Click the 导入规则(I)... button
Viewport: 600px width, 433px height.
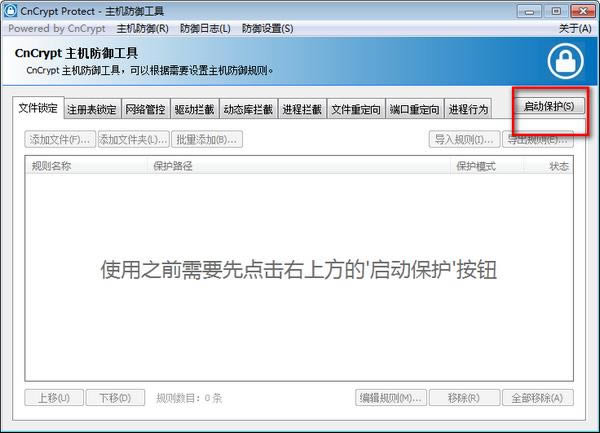pos(464,140)
